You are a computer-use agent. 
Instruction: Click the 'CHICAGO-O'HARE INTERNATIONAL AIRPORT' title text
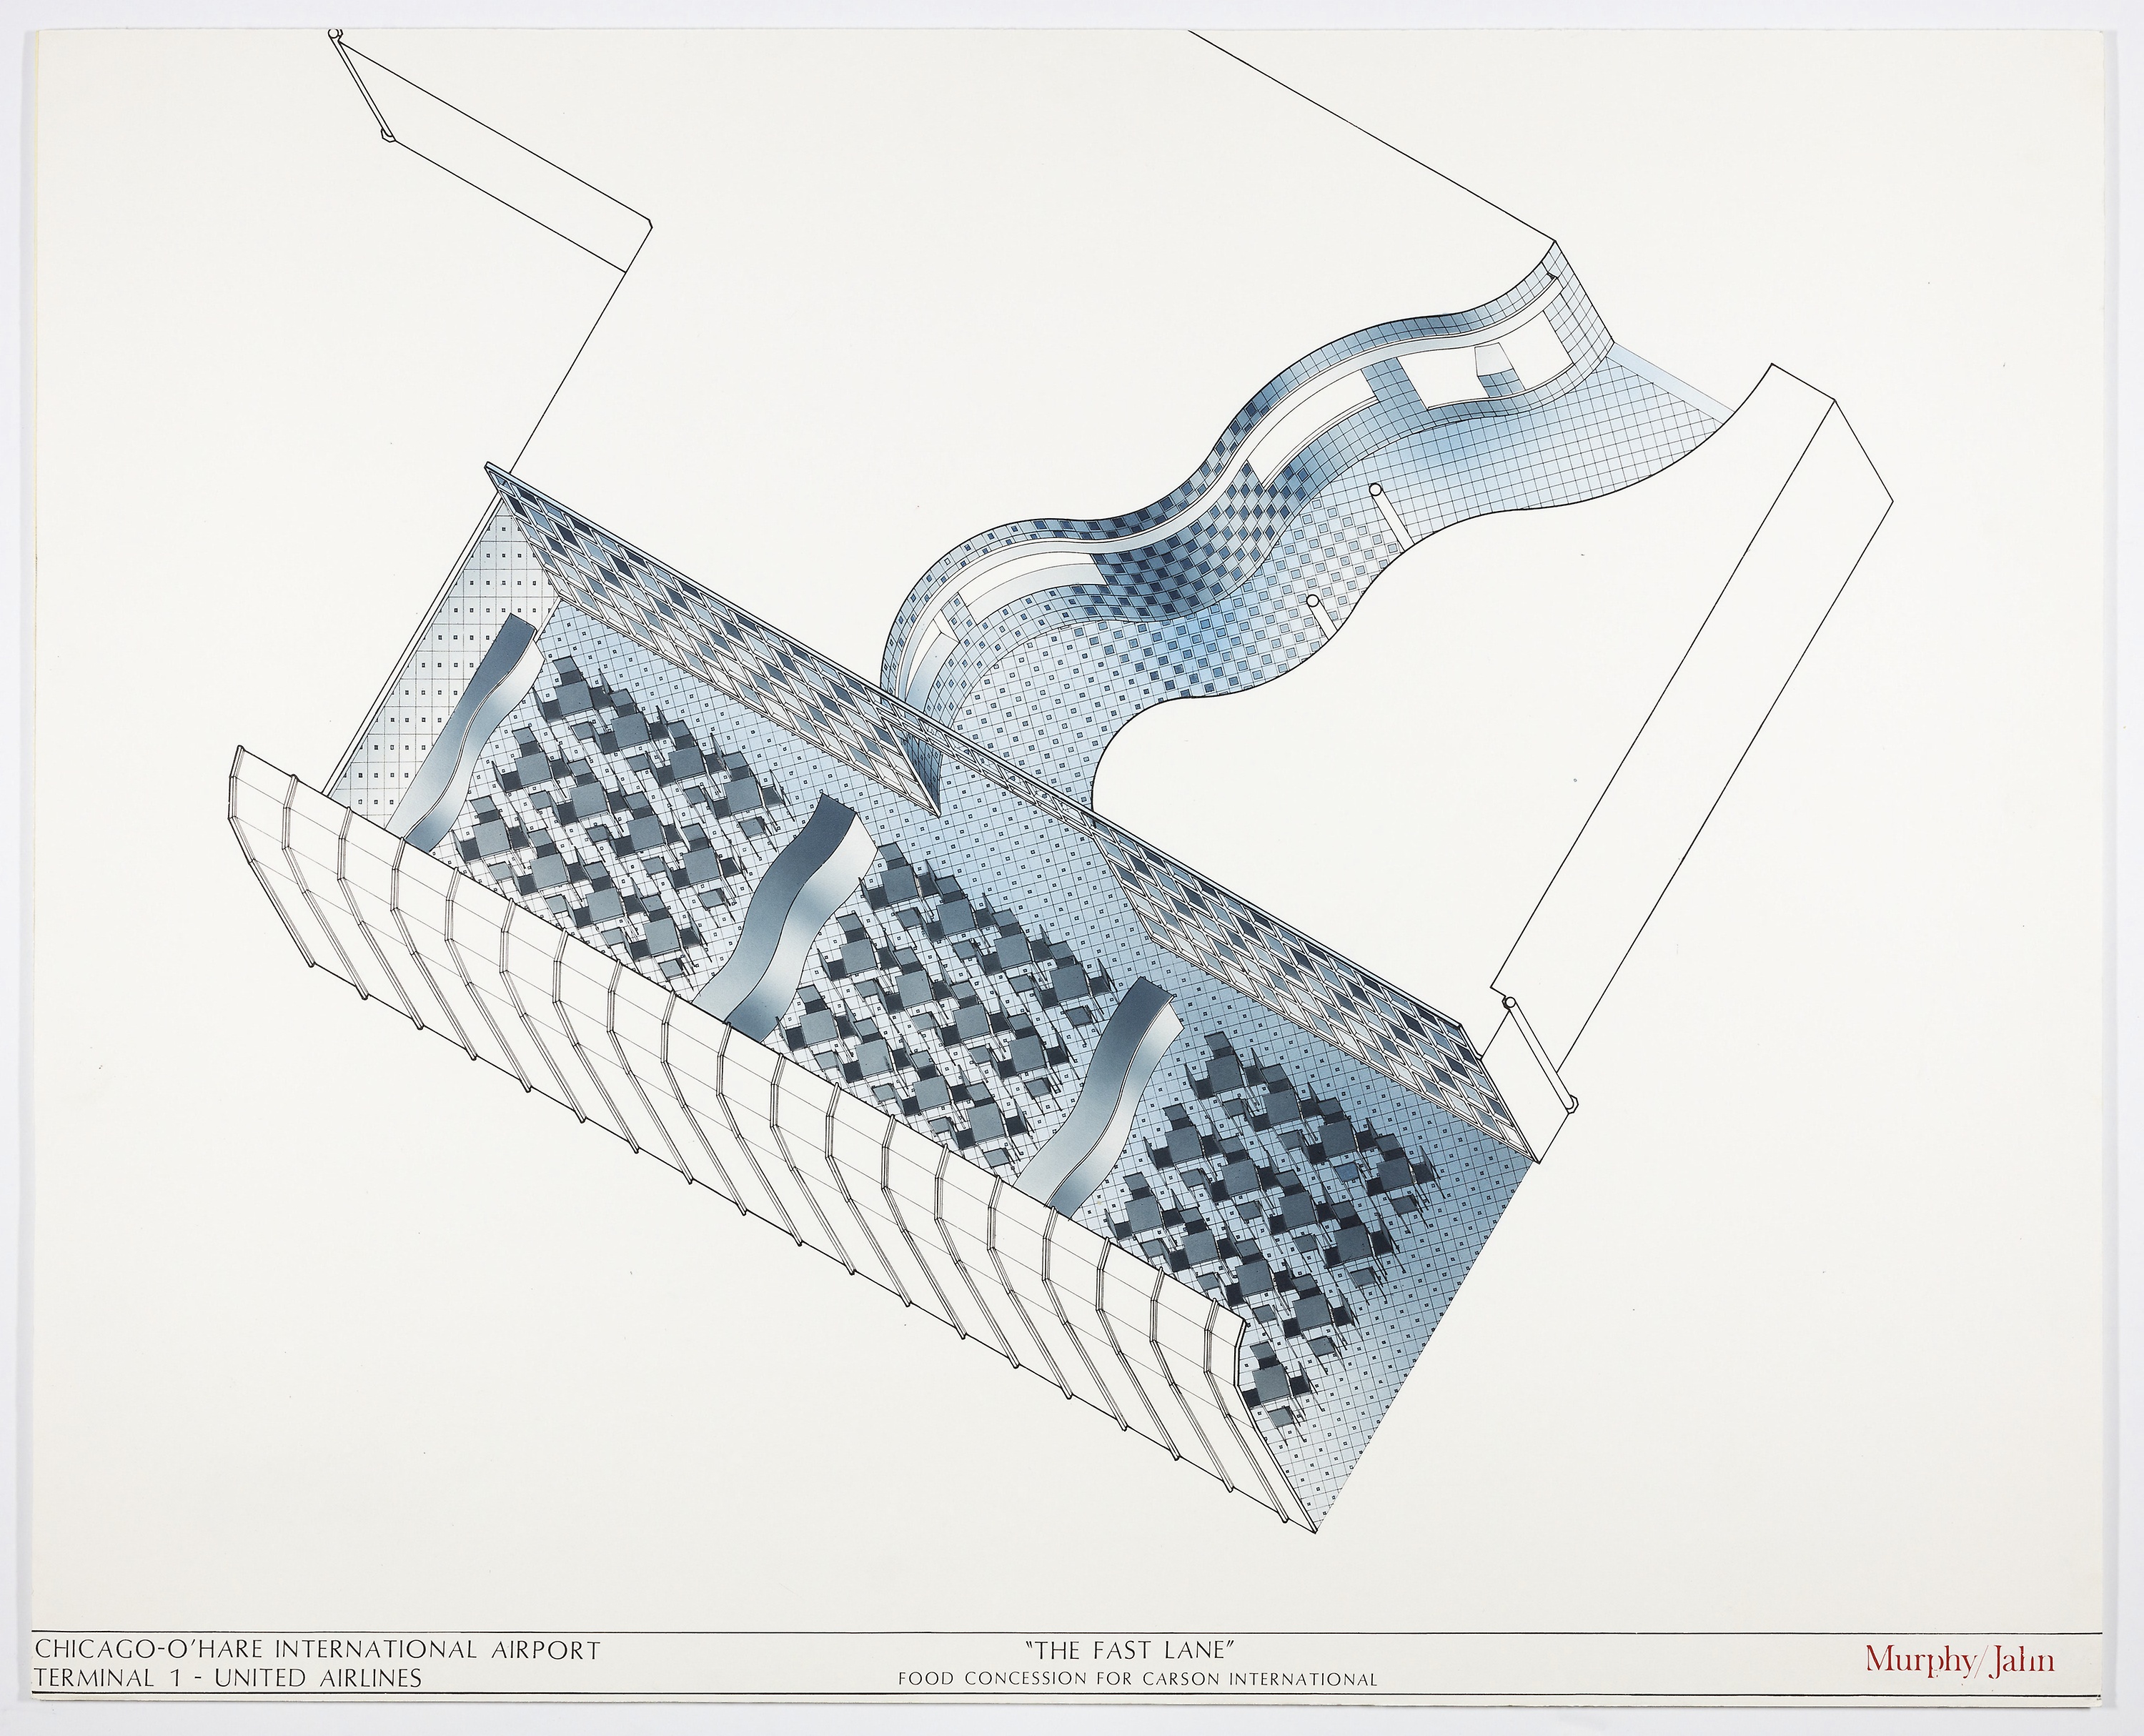[x=317, y=1650]
